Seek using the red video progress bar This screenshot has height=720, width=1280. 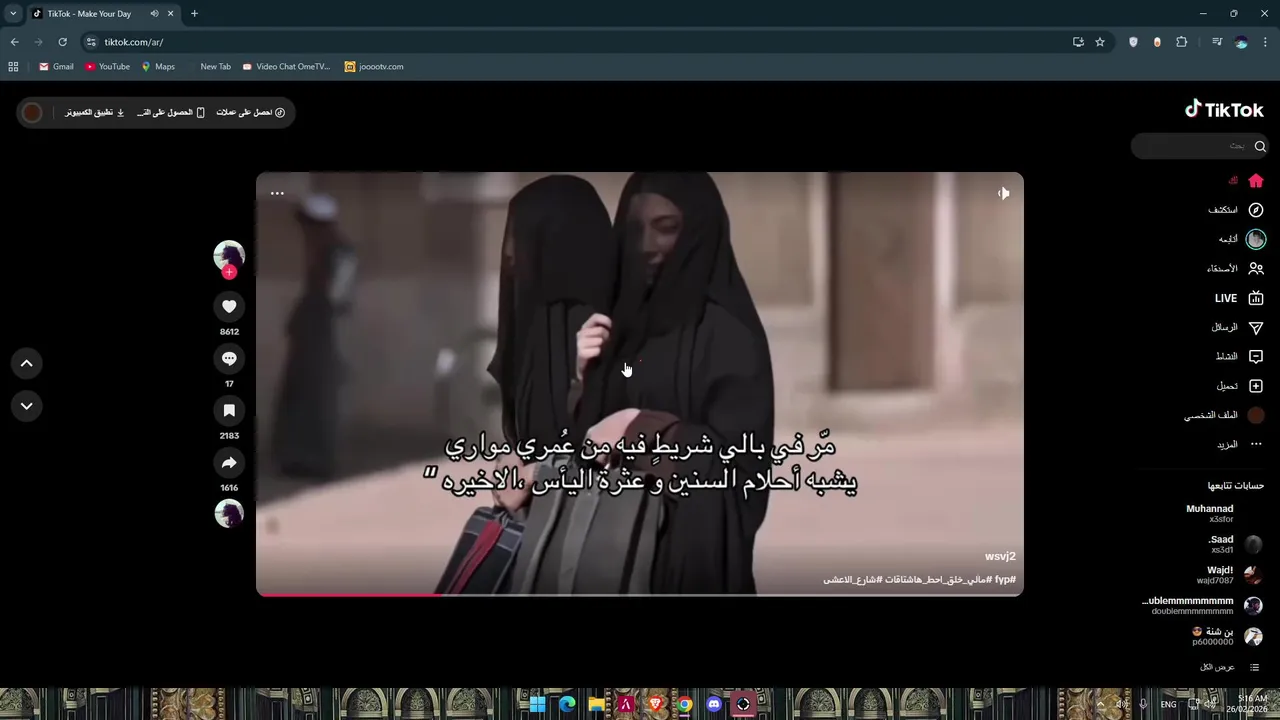click(640, 595)
